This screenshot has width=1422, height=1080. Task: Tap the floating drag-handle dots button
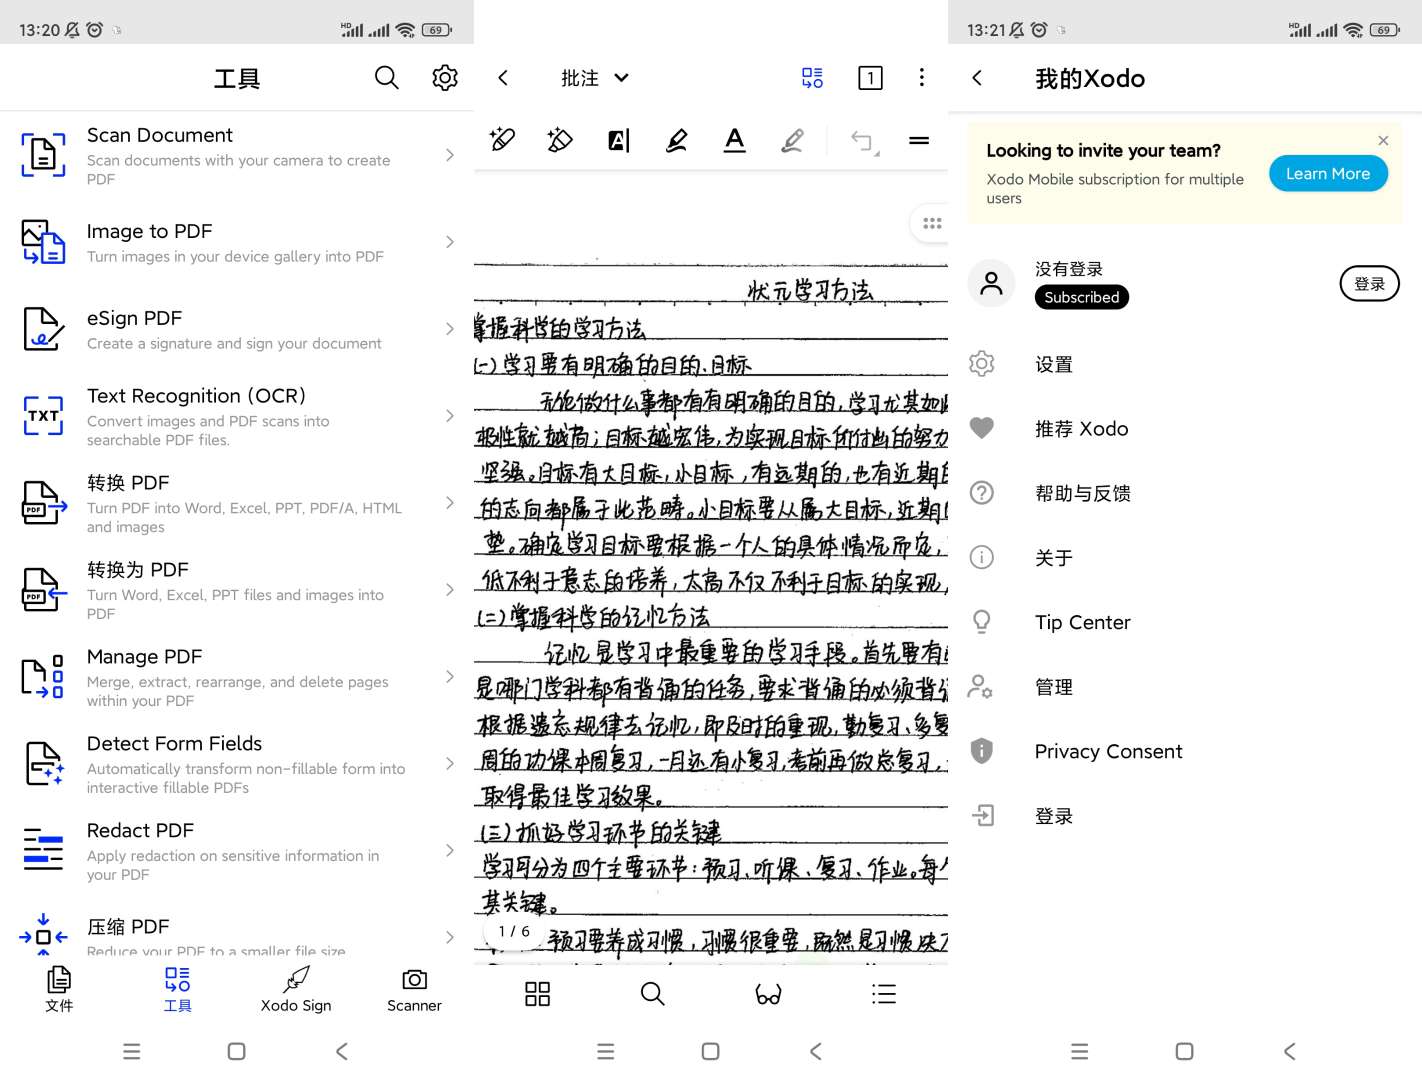pos(932,223)
